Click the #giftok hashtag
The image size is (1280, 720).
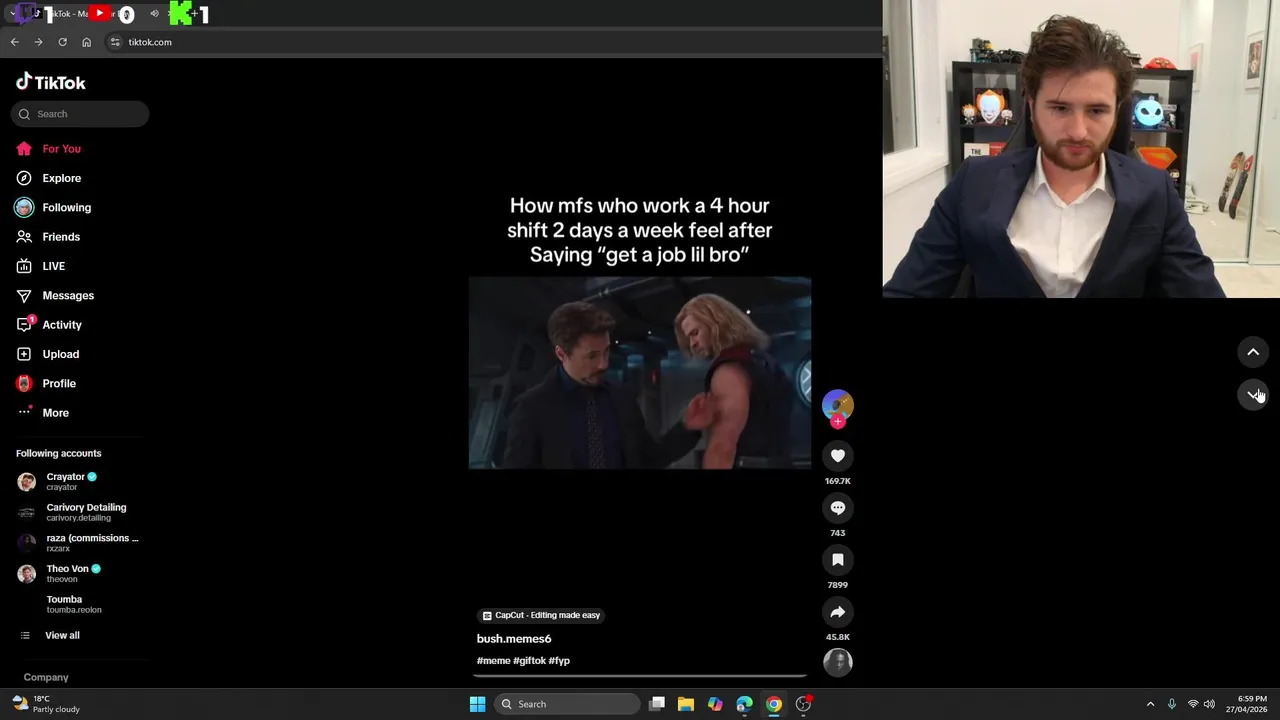[x=529, y=661]
